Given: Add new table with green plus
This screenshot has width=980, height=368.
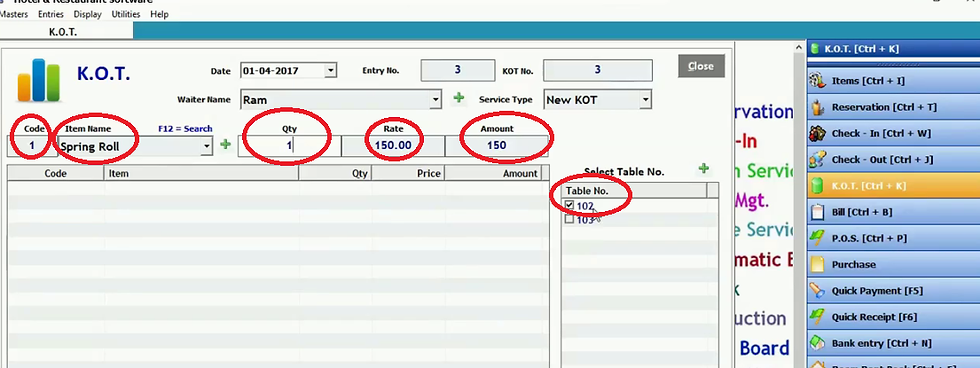Looking at the screenshot, I should (704, 169).
